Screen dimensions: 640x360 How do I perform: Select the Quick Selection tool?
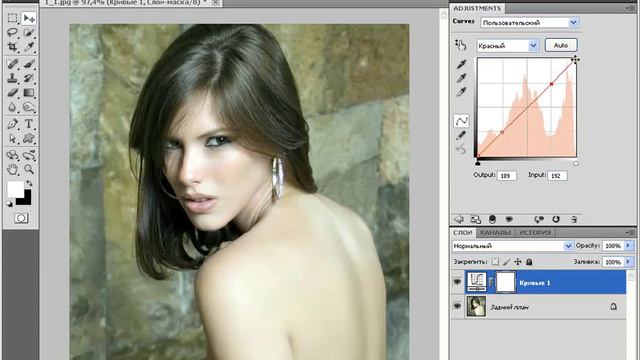[x=29, y=33]
